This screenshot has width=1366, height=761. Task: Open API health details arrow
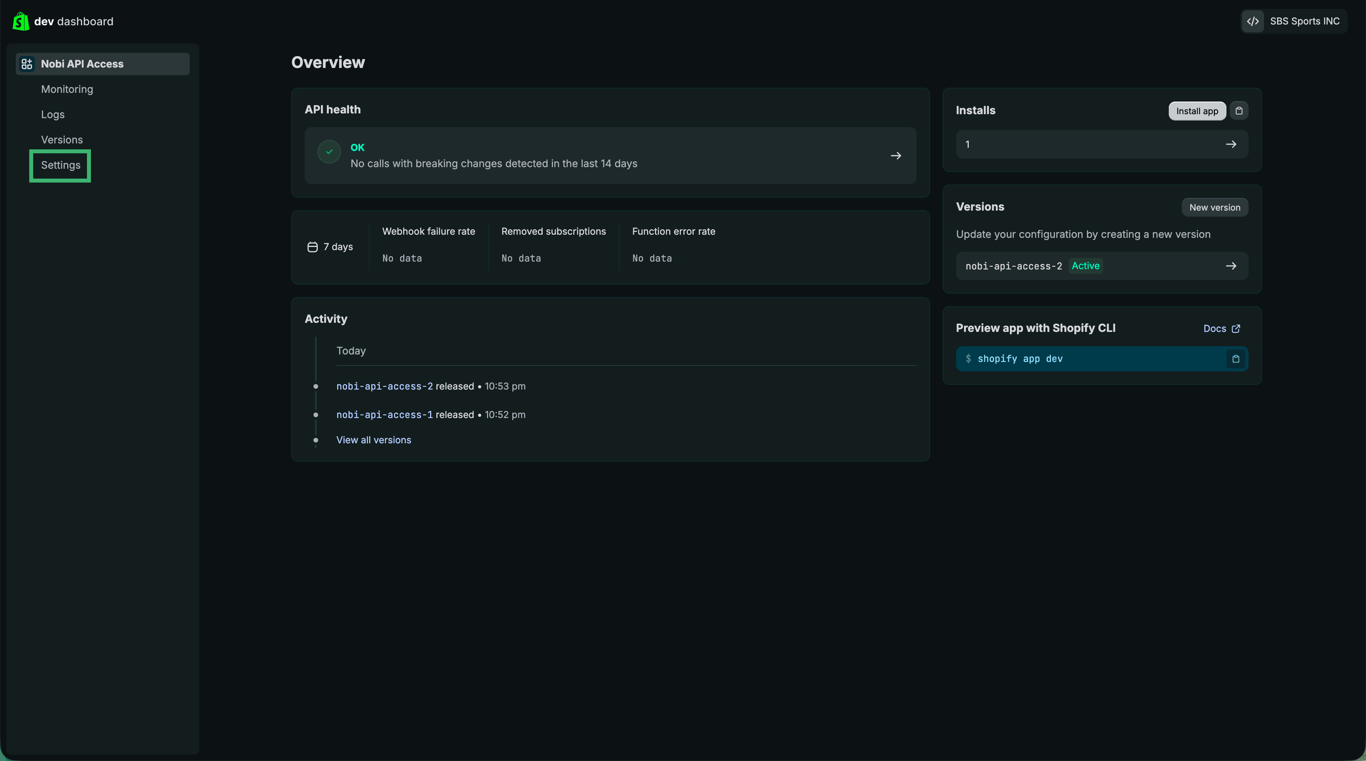pyautogui.click(x=896, y=156)
